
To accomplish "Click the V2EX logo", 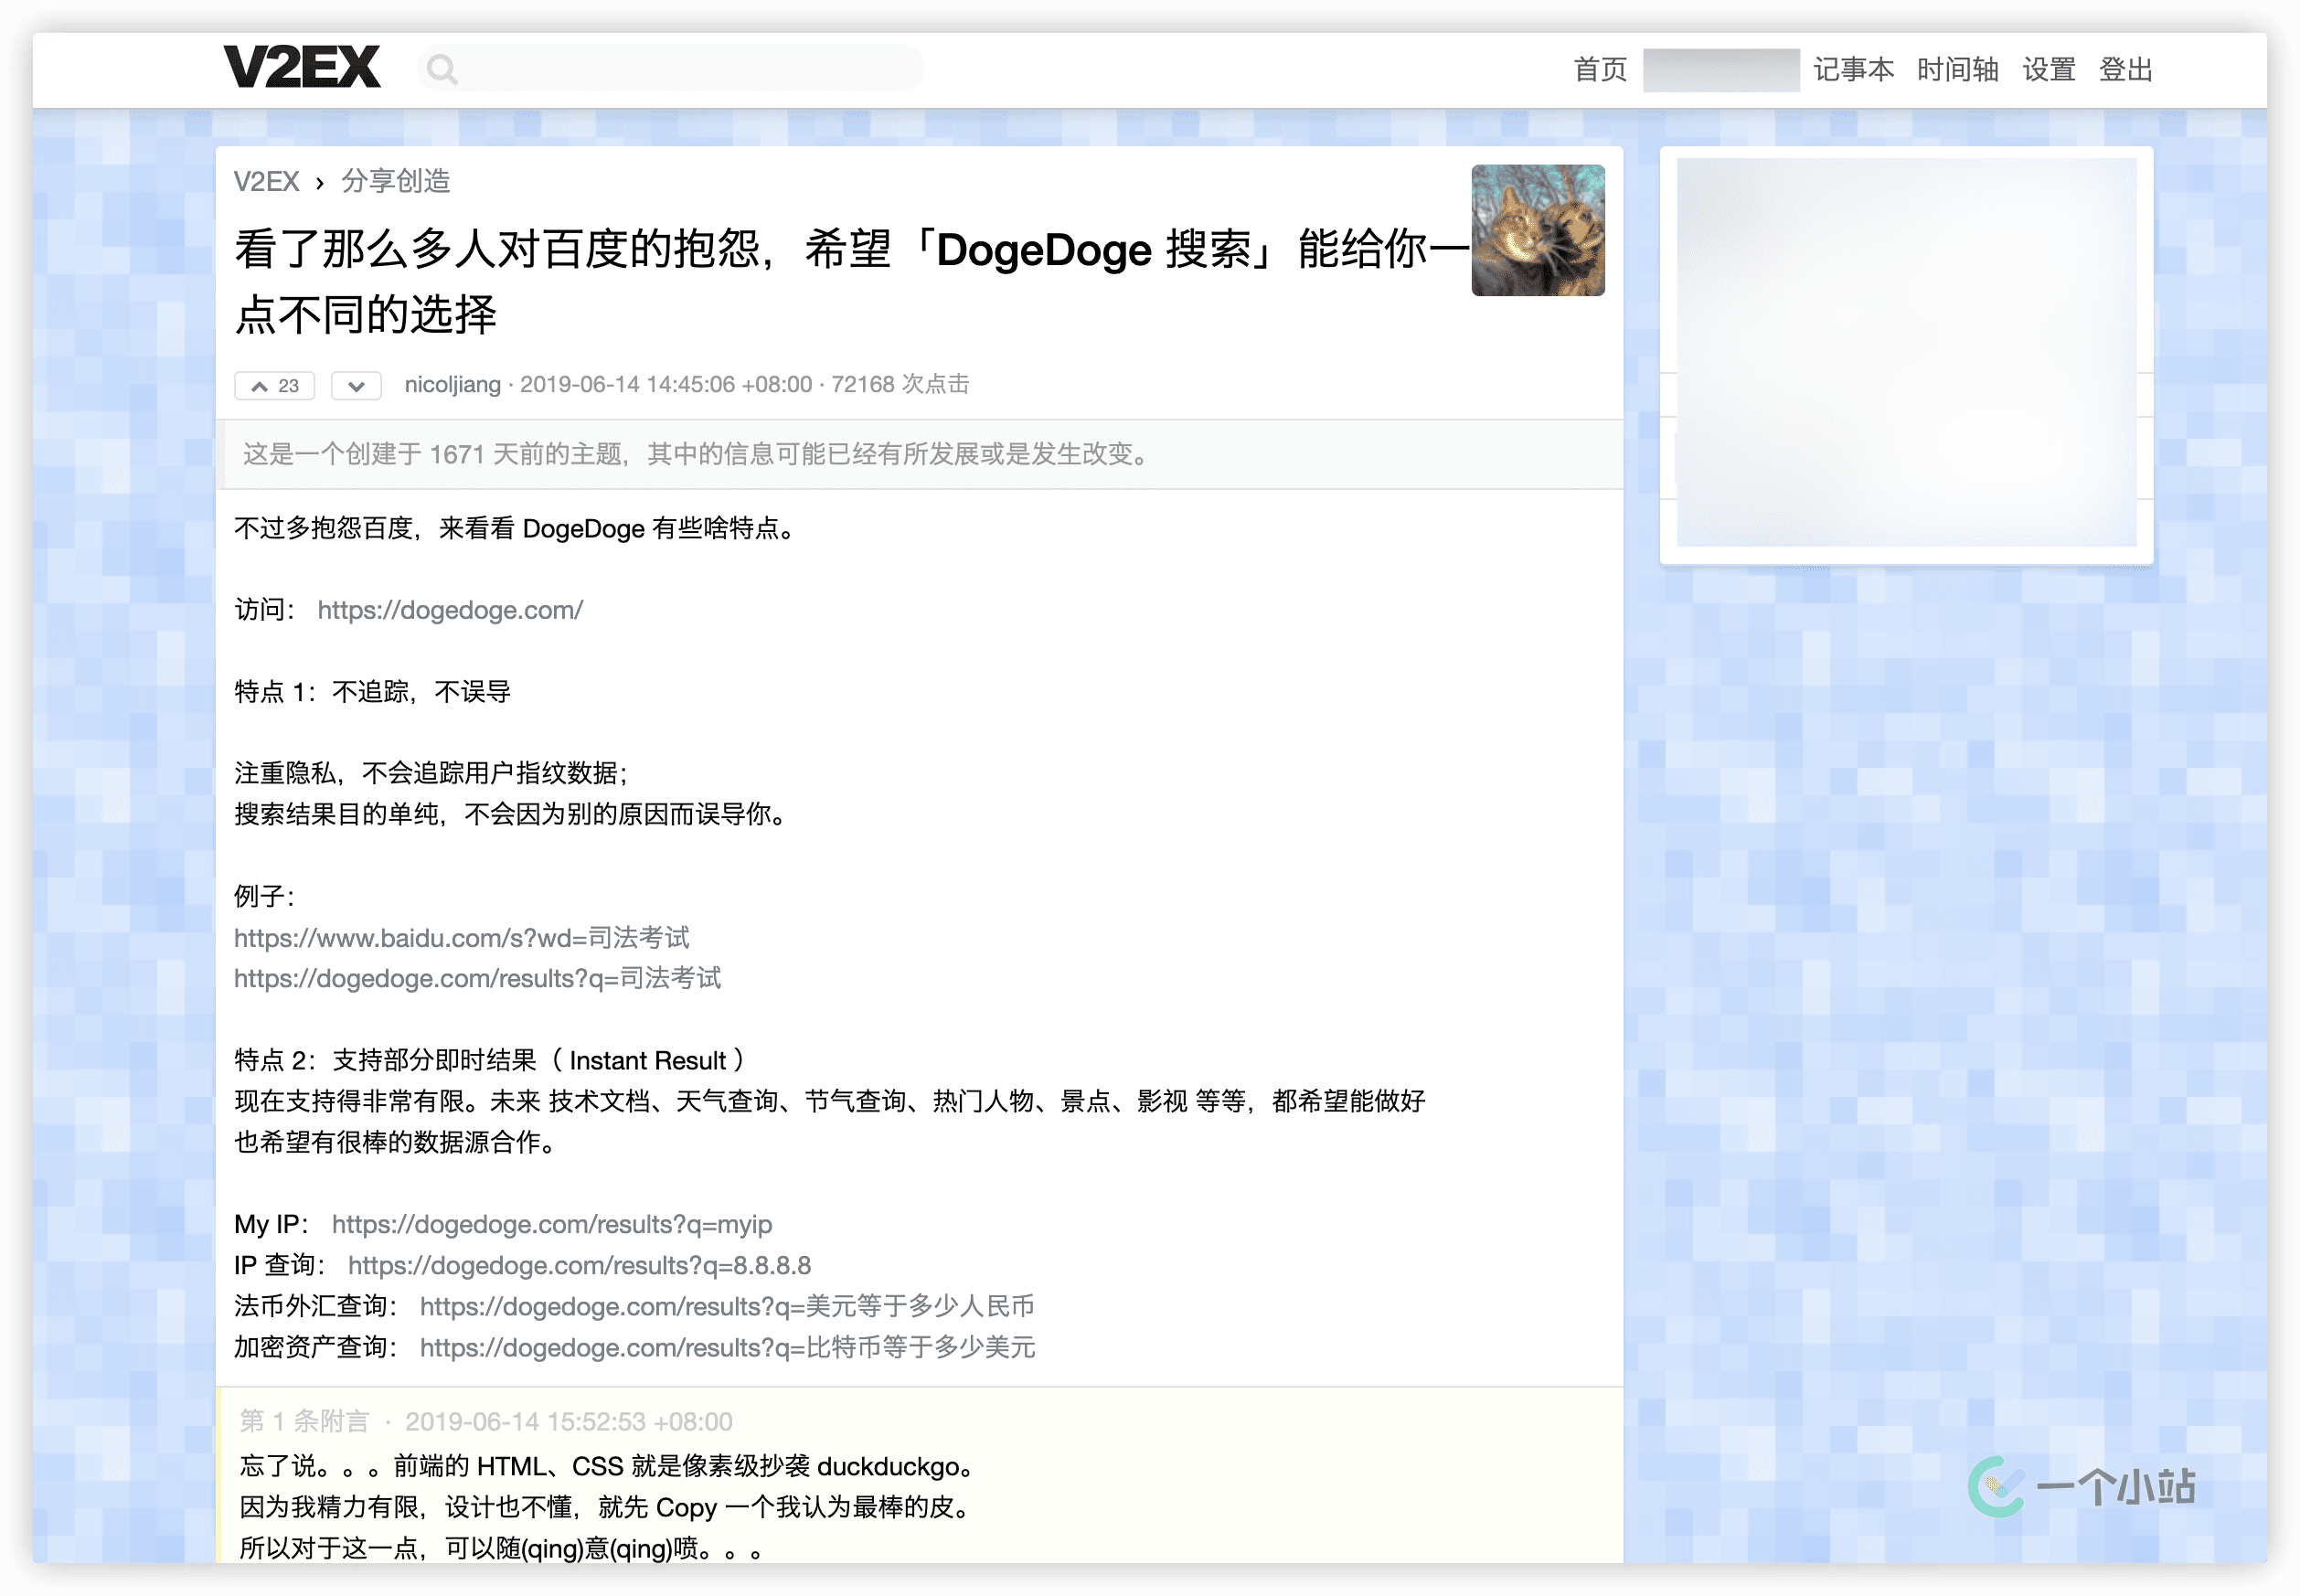I will pyautogui.click(x=301, y=68).
